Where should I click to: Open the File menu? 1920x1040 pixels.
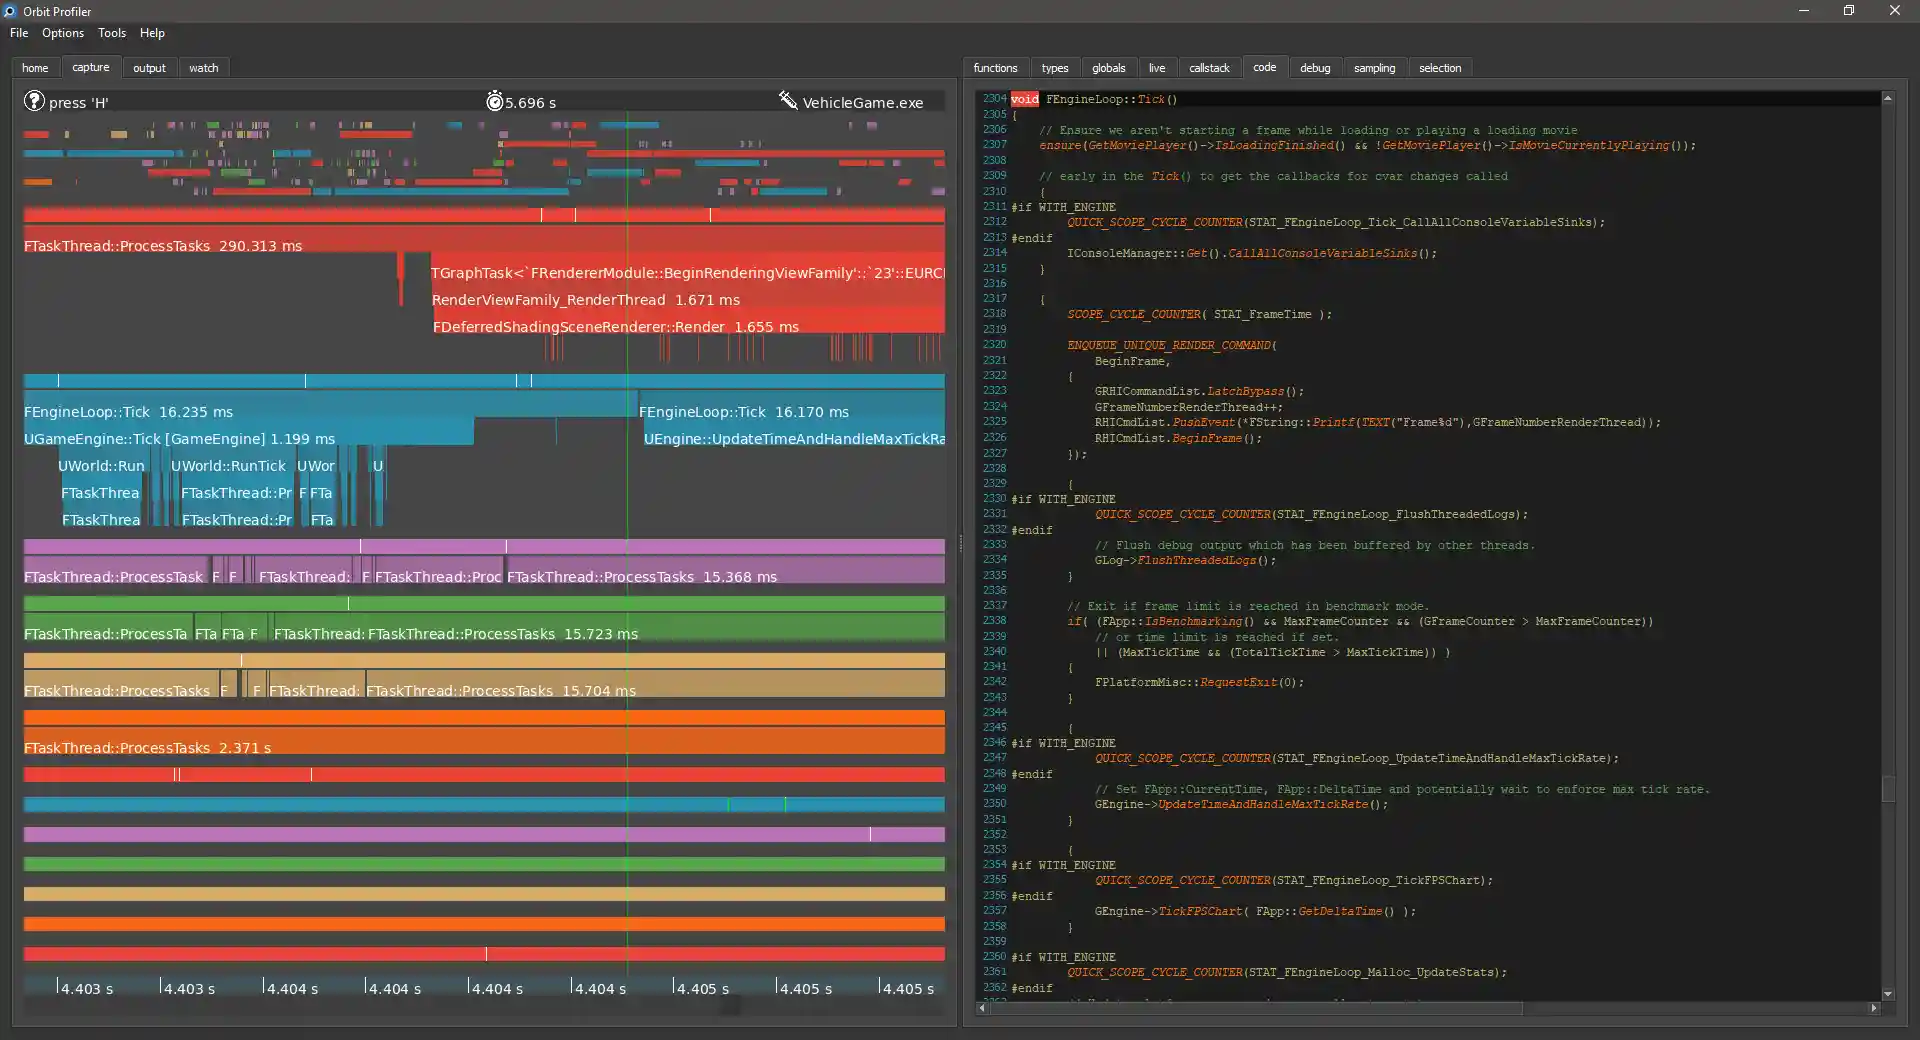click(18, 33)
